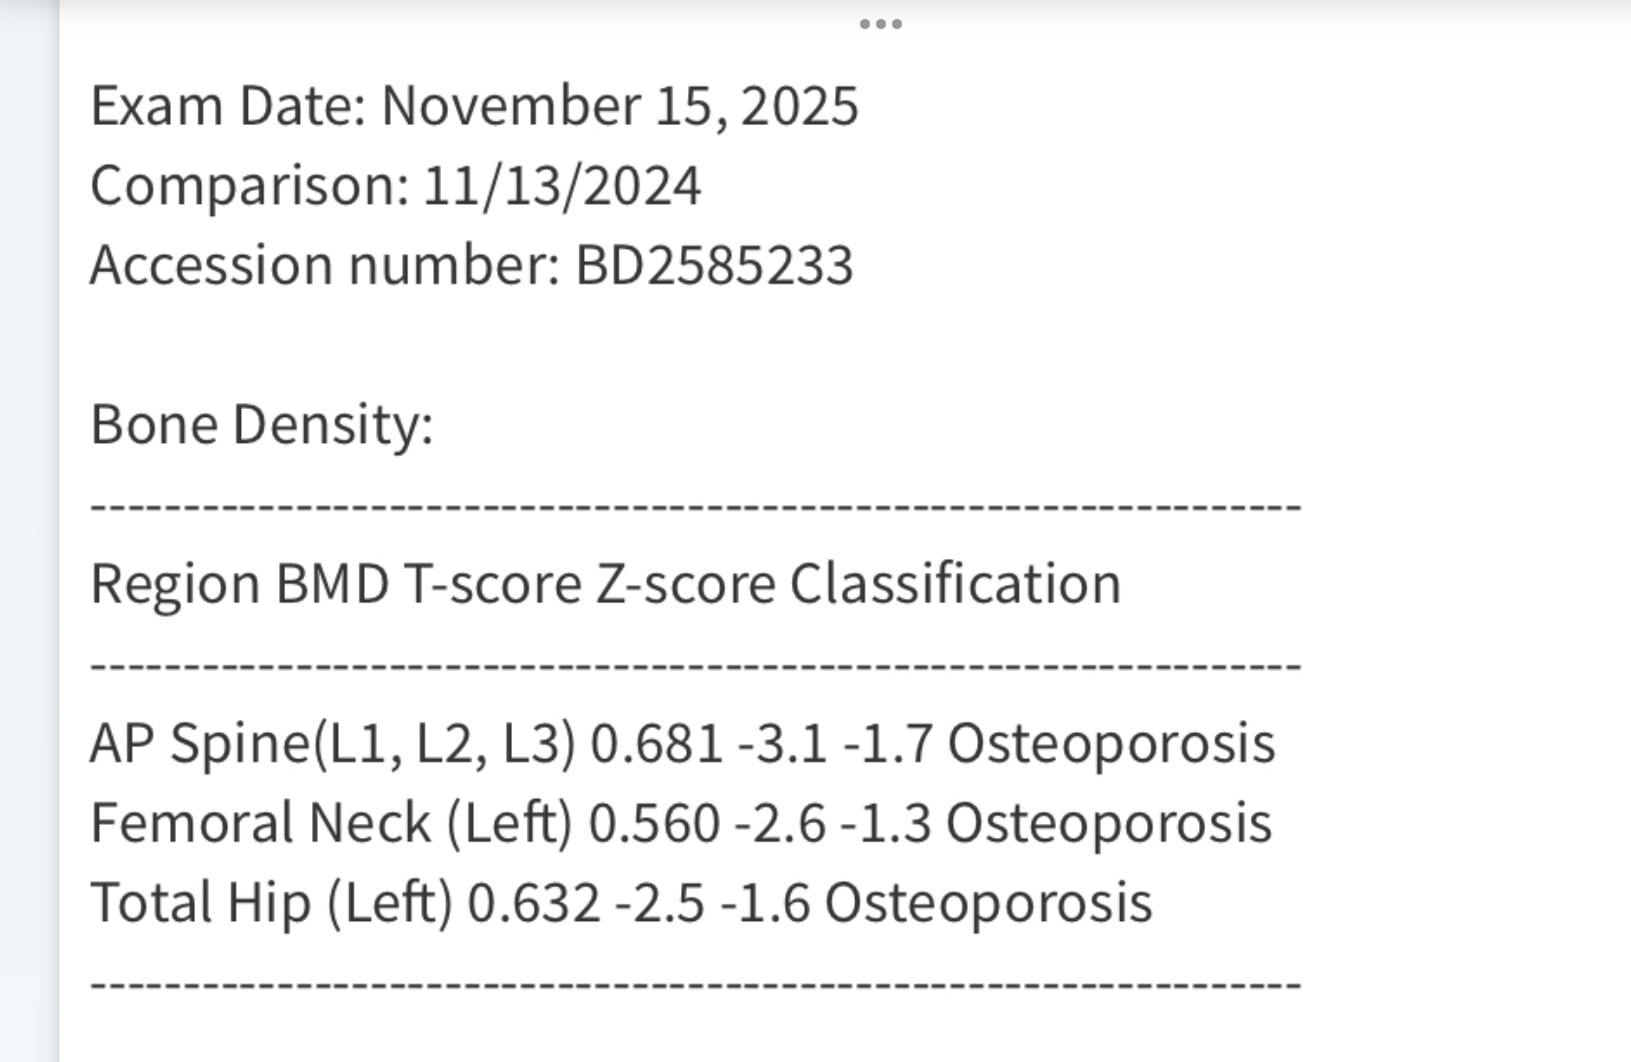
Task: Click the Classification column header
Action: click(955, 584)
